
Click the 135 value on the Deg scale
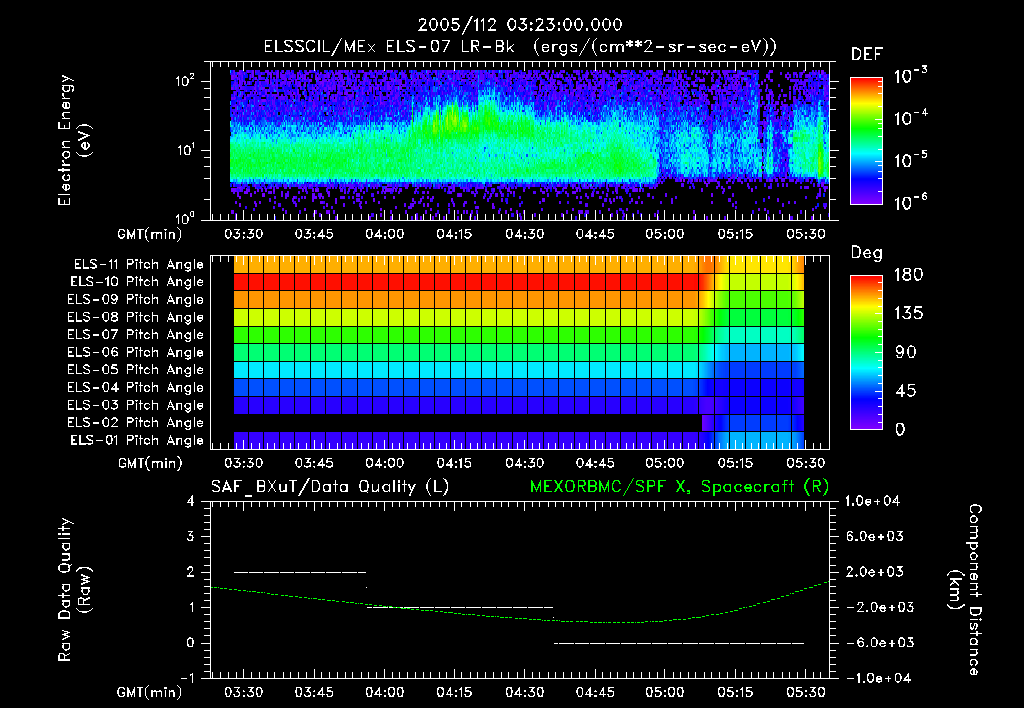click(909, 313)
